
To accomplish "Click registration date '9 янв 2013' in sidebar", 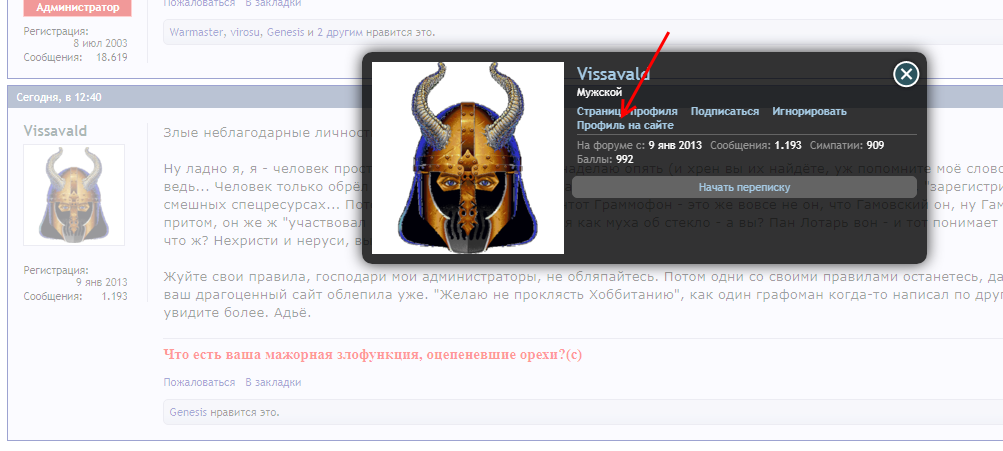I will point(102,282).
